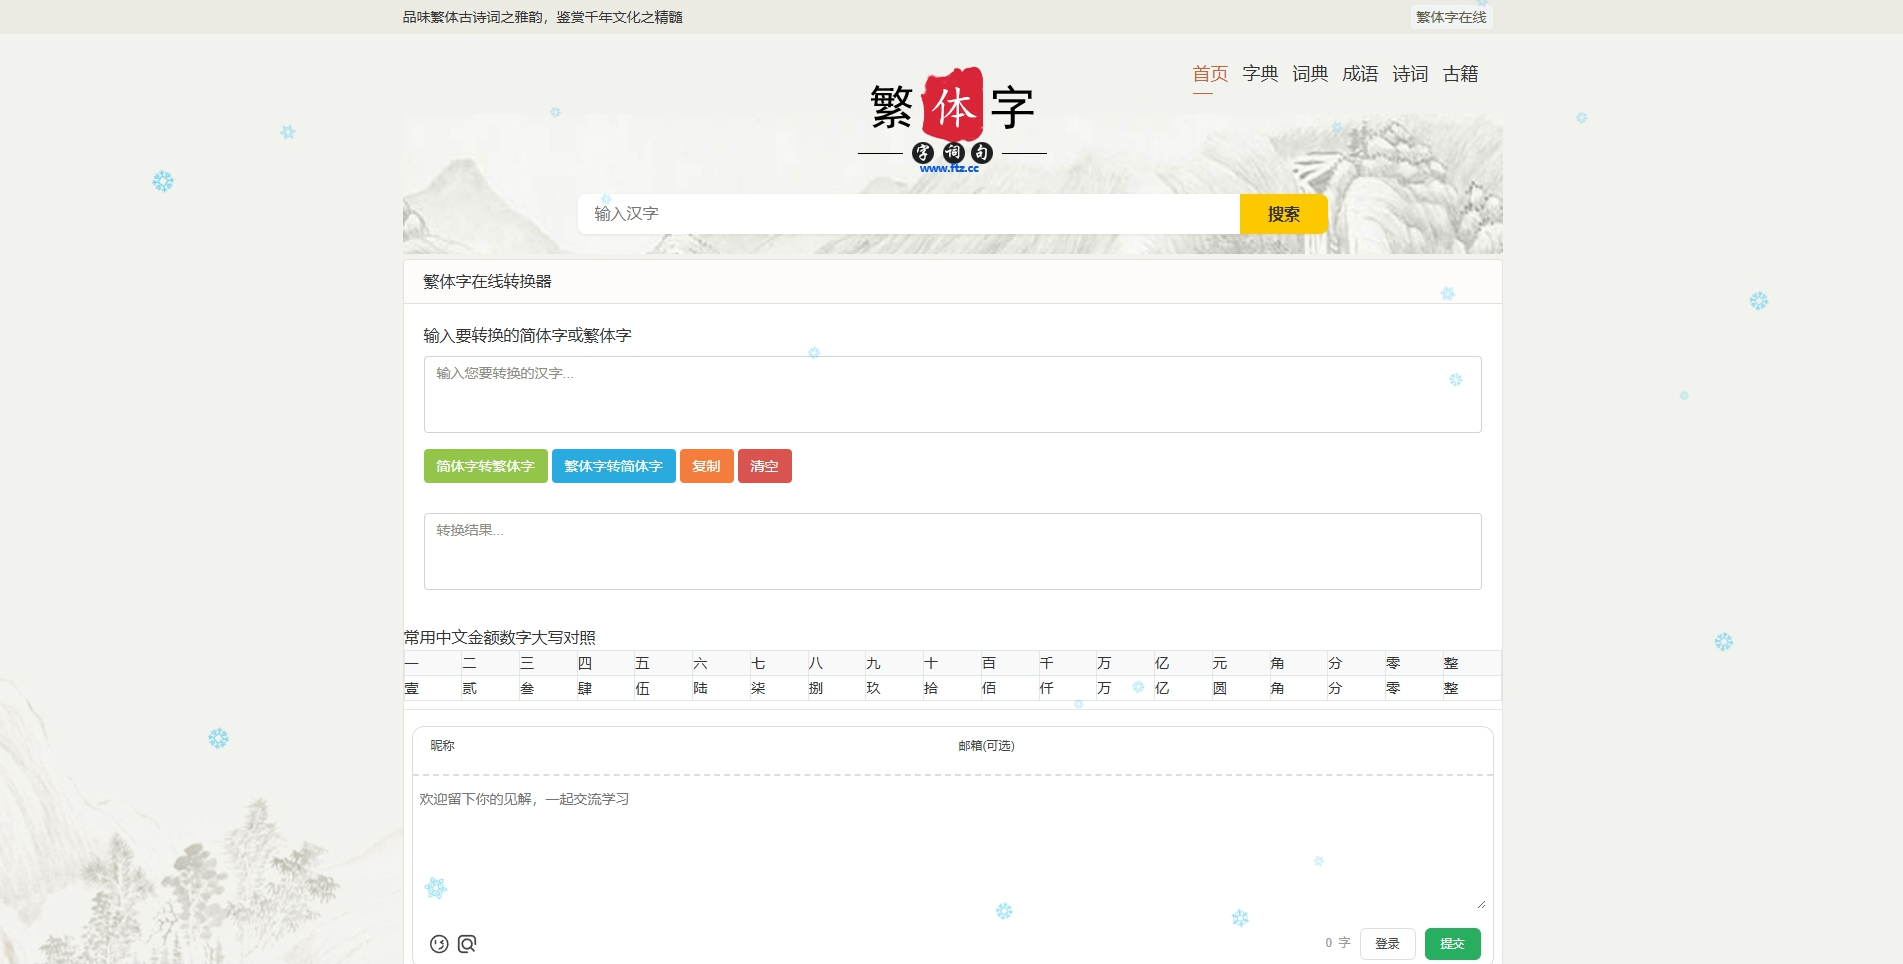Click the green 简体字转繁体字 button
Image resolution: width=1903 pixels, height=964 pixels.
485,466
